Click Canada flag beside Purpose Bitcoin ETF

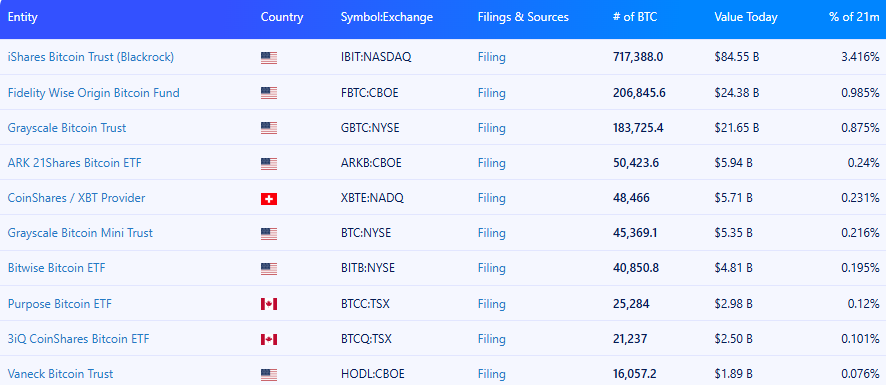click(269, 304)
